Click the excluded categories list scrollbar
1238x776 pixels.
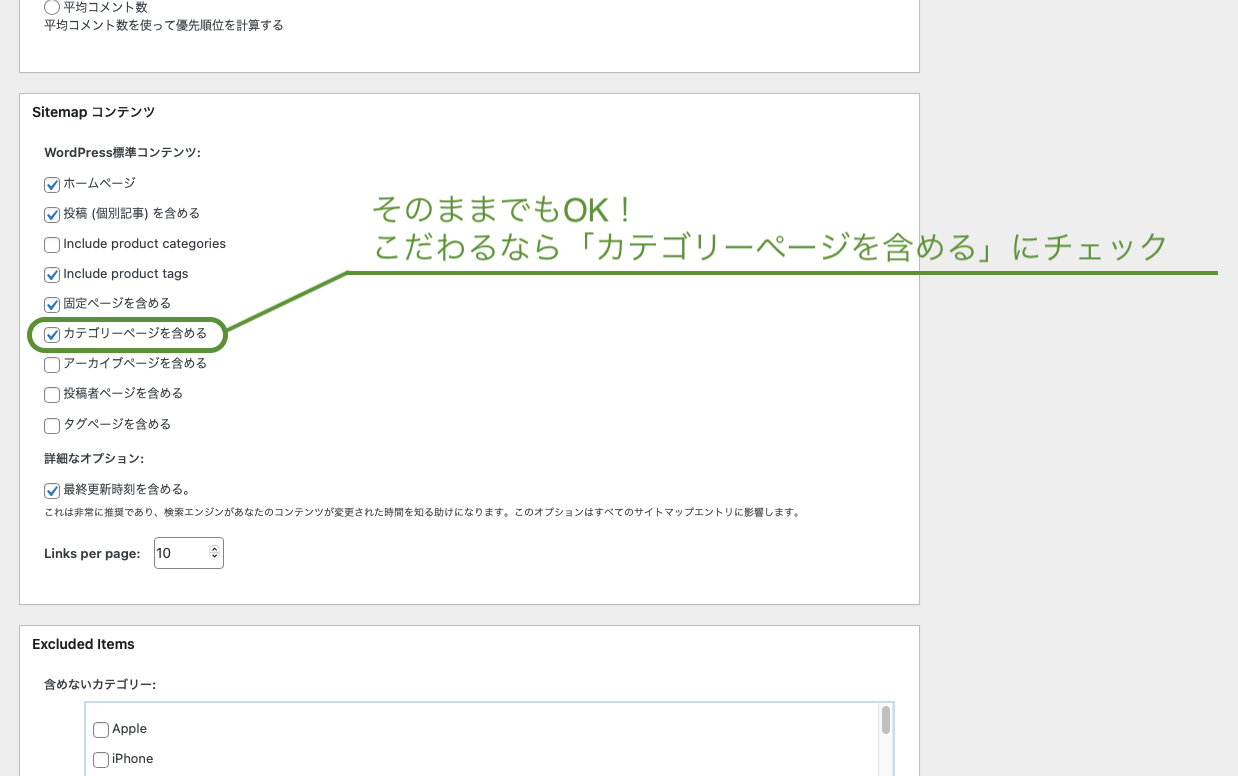(886, 720)
